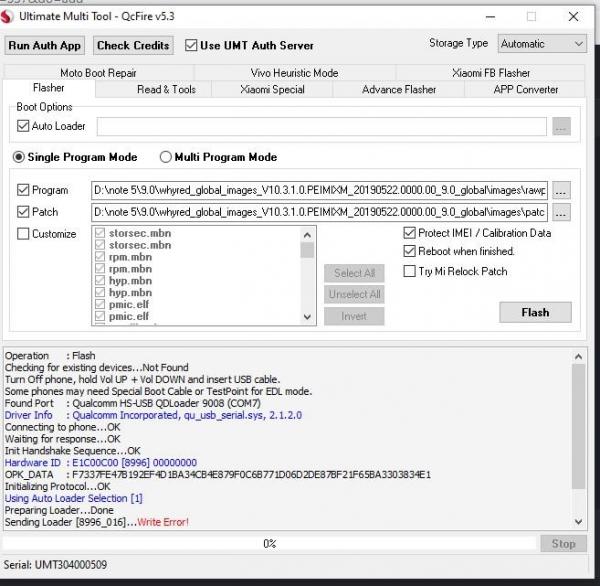This screenshot has width=600, height=586.
Task: Click the Flash button
Action: (535, 312)
